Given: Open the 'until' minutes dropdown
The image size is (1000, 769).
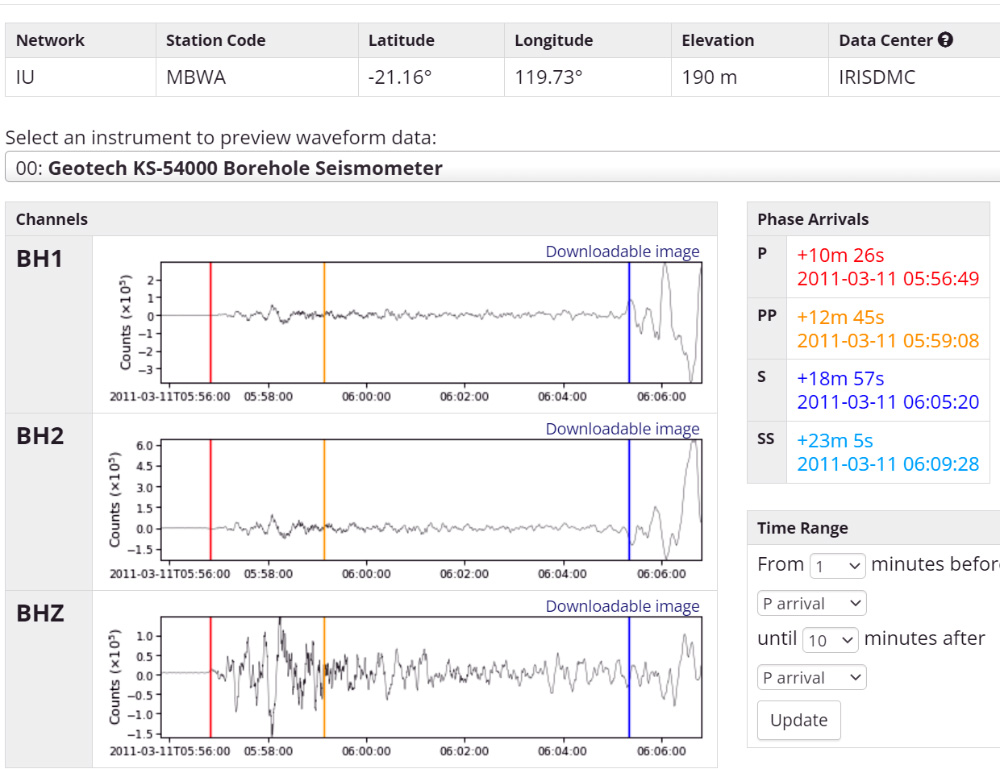Looking at the screenshot, I should tap(830, 639).
